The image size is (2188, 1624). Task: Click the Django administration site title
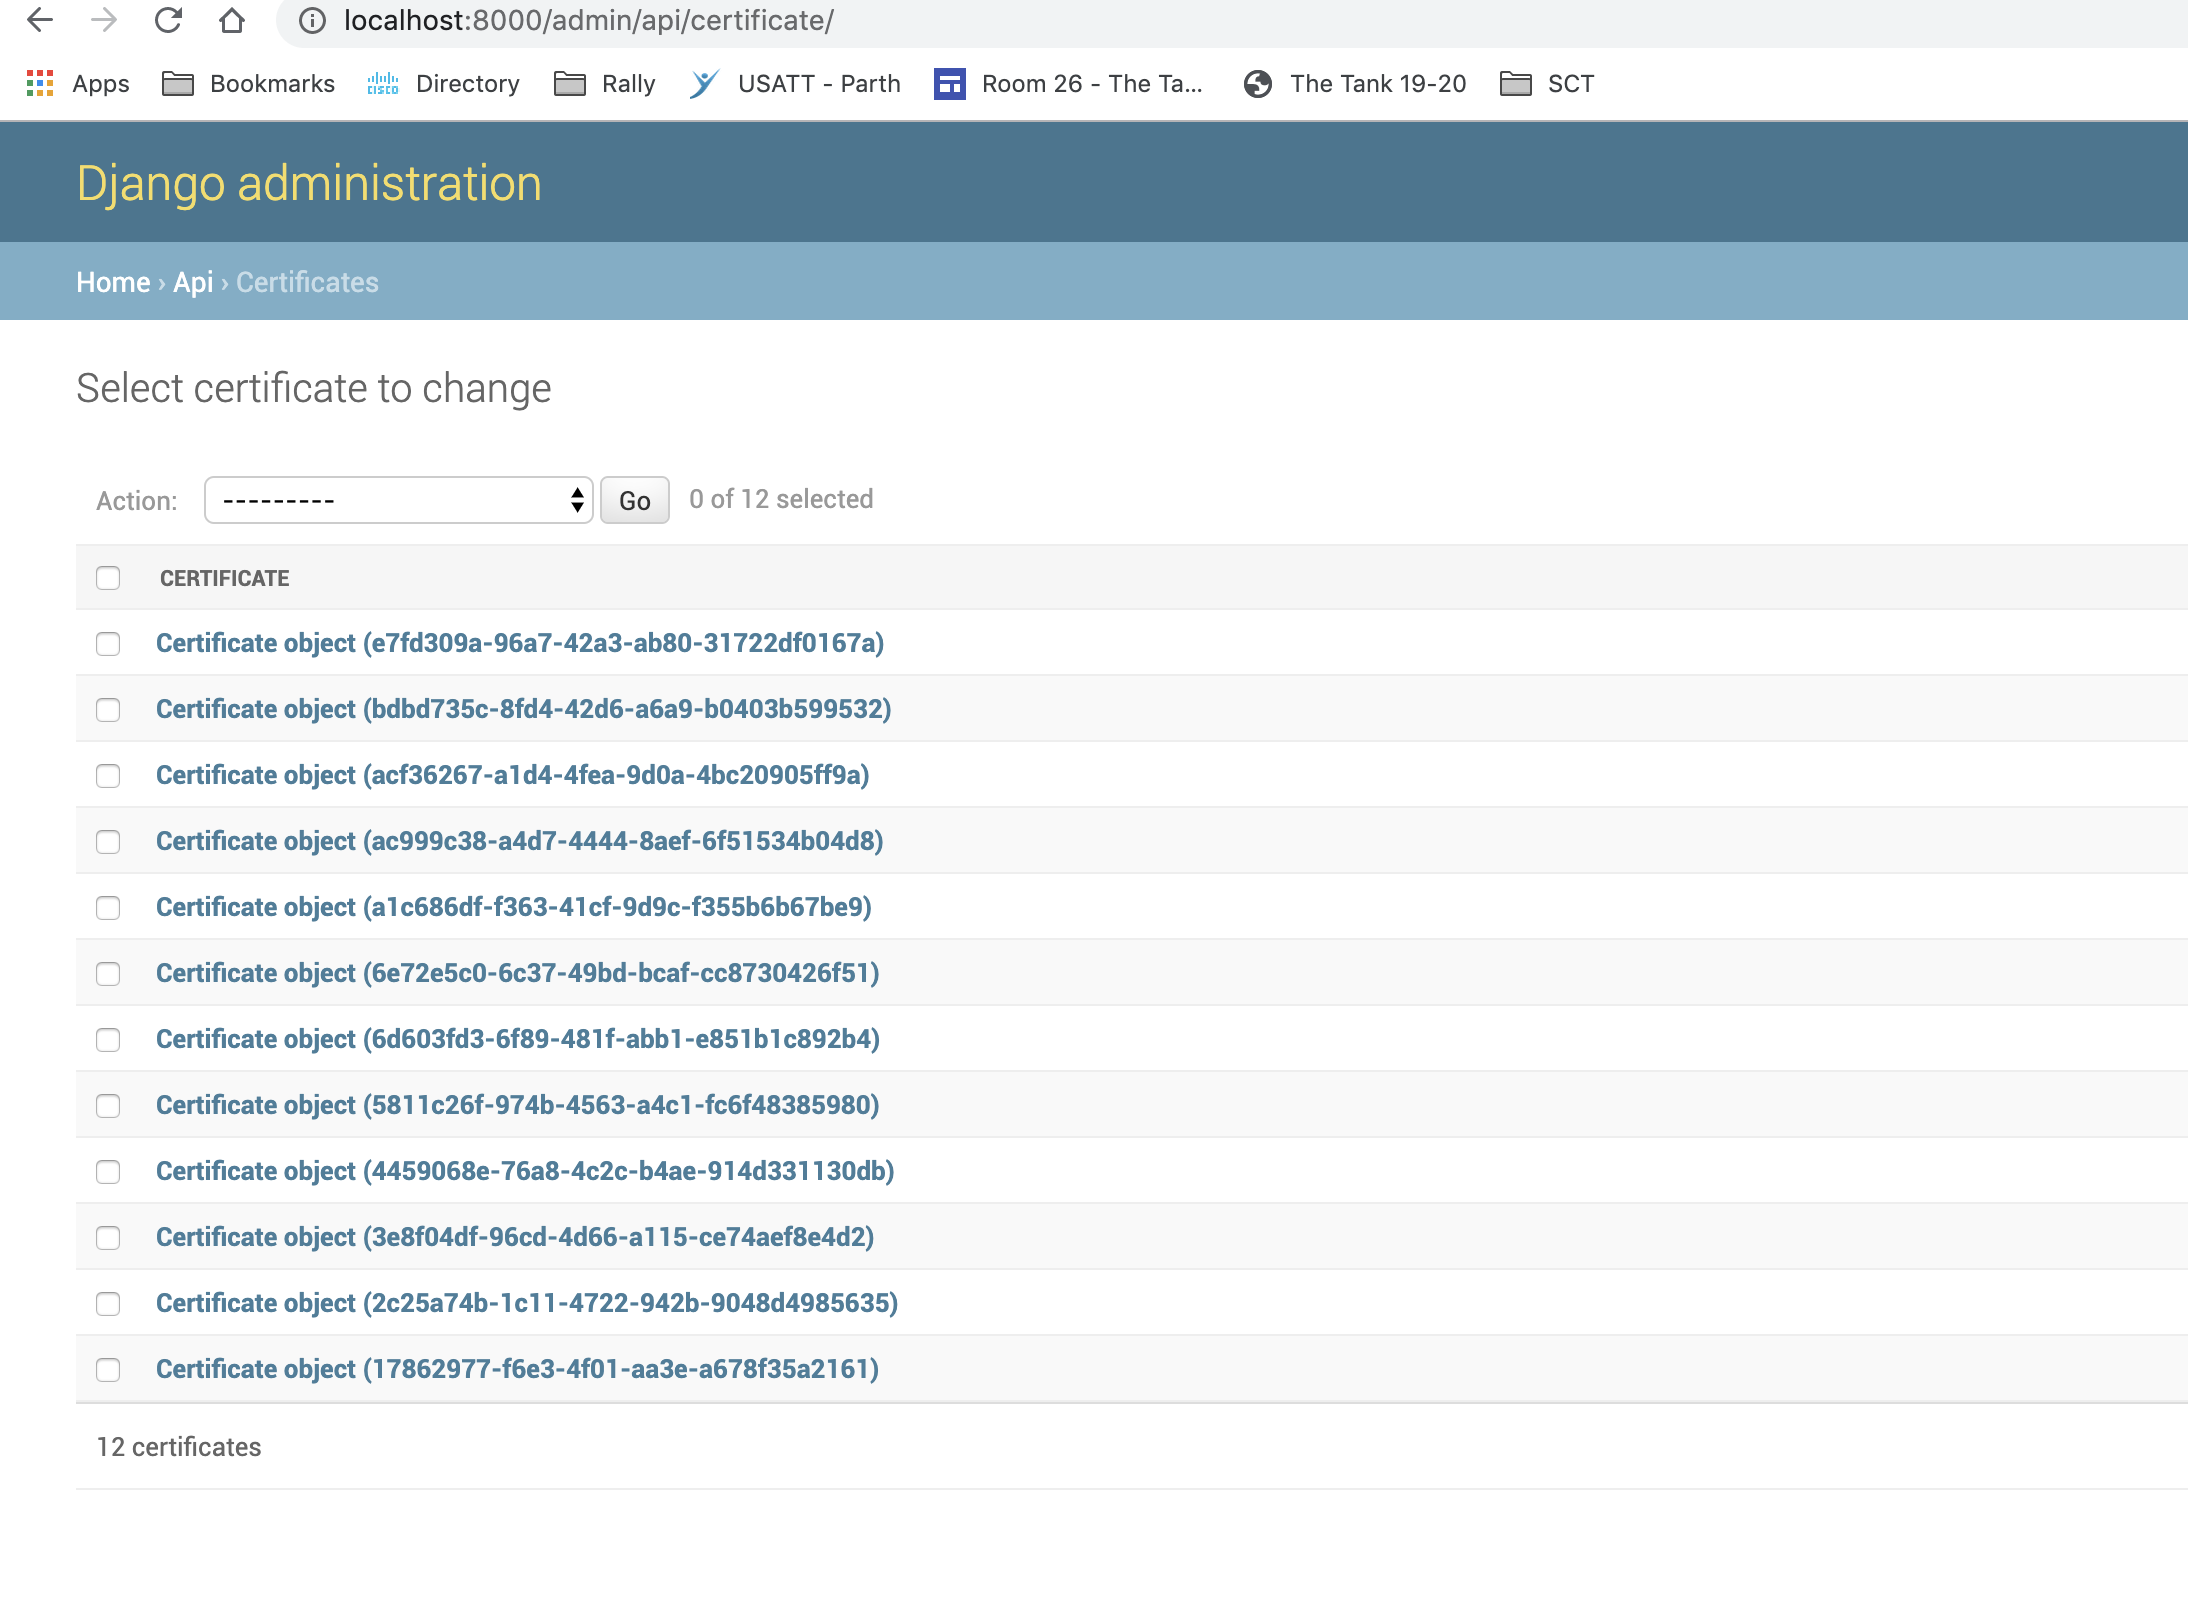click(309, 184)
